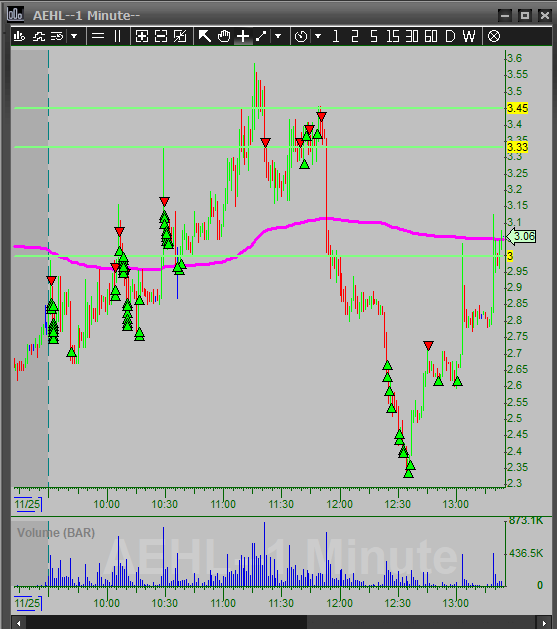Switch to the 15 minute timeframe
Image resolution: width=557 pixels, height=629 pixels.
(393, 37)
